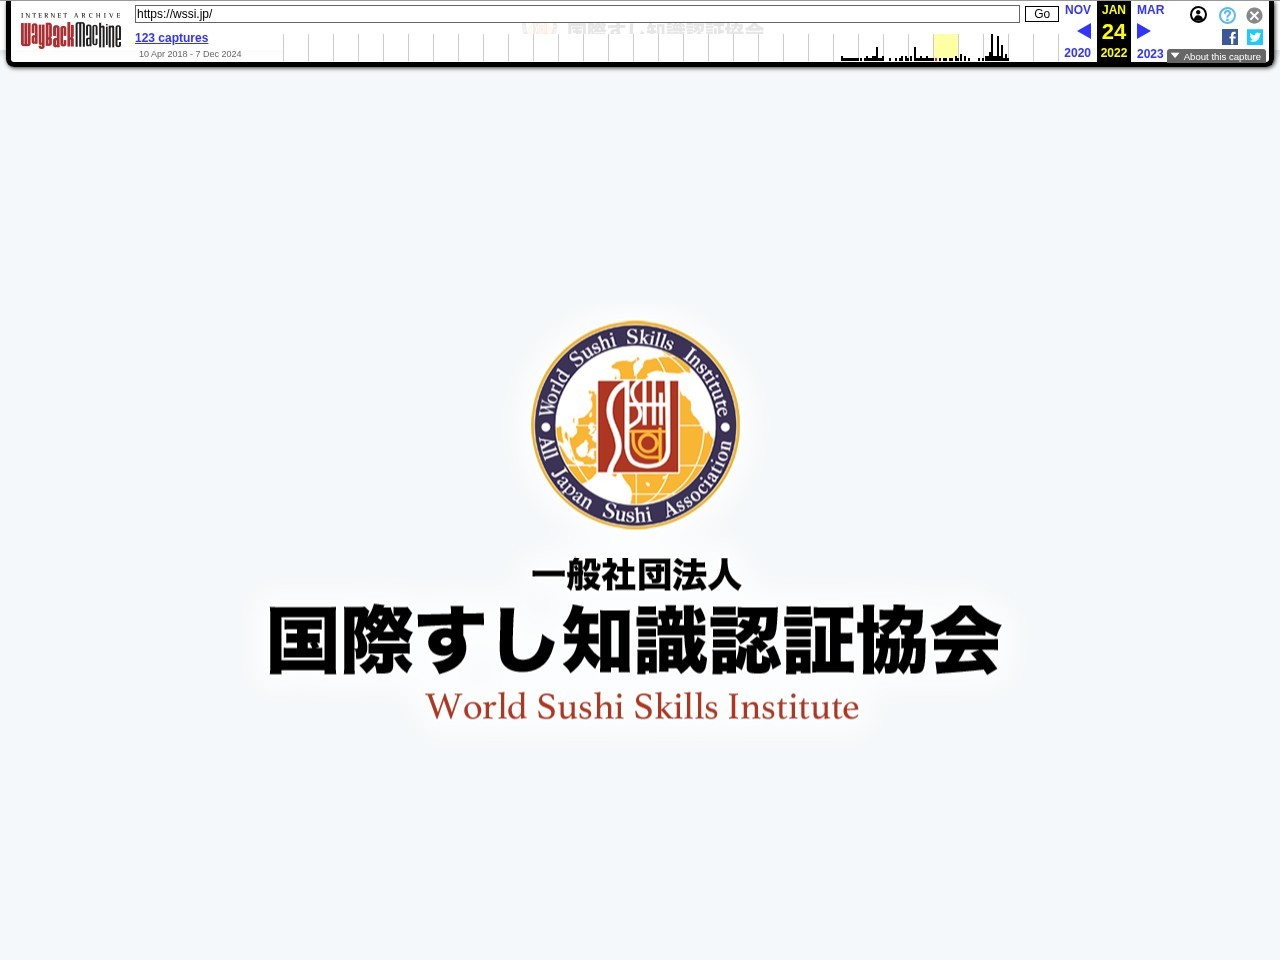Viewport: 1280px width, 960px height.
Task: Select the MAR next month link
Action: click(1151, 10)
